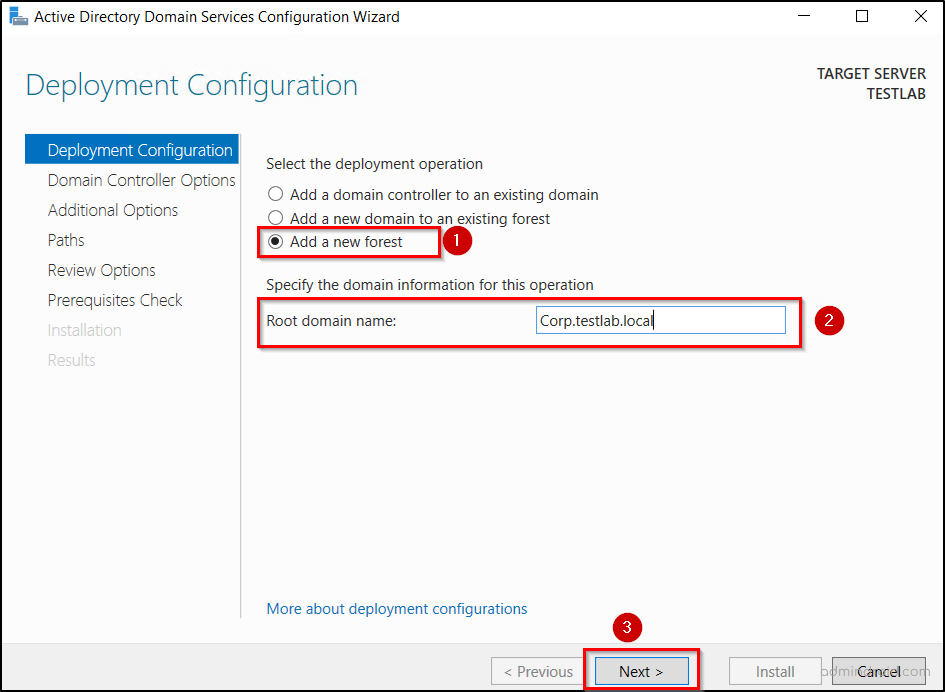945x692 pixels.
Task: Click the Install button
Action: (x=775, y=671)
